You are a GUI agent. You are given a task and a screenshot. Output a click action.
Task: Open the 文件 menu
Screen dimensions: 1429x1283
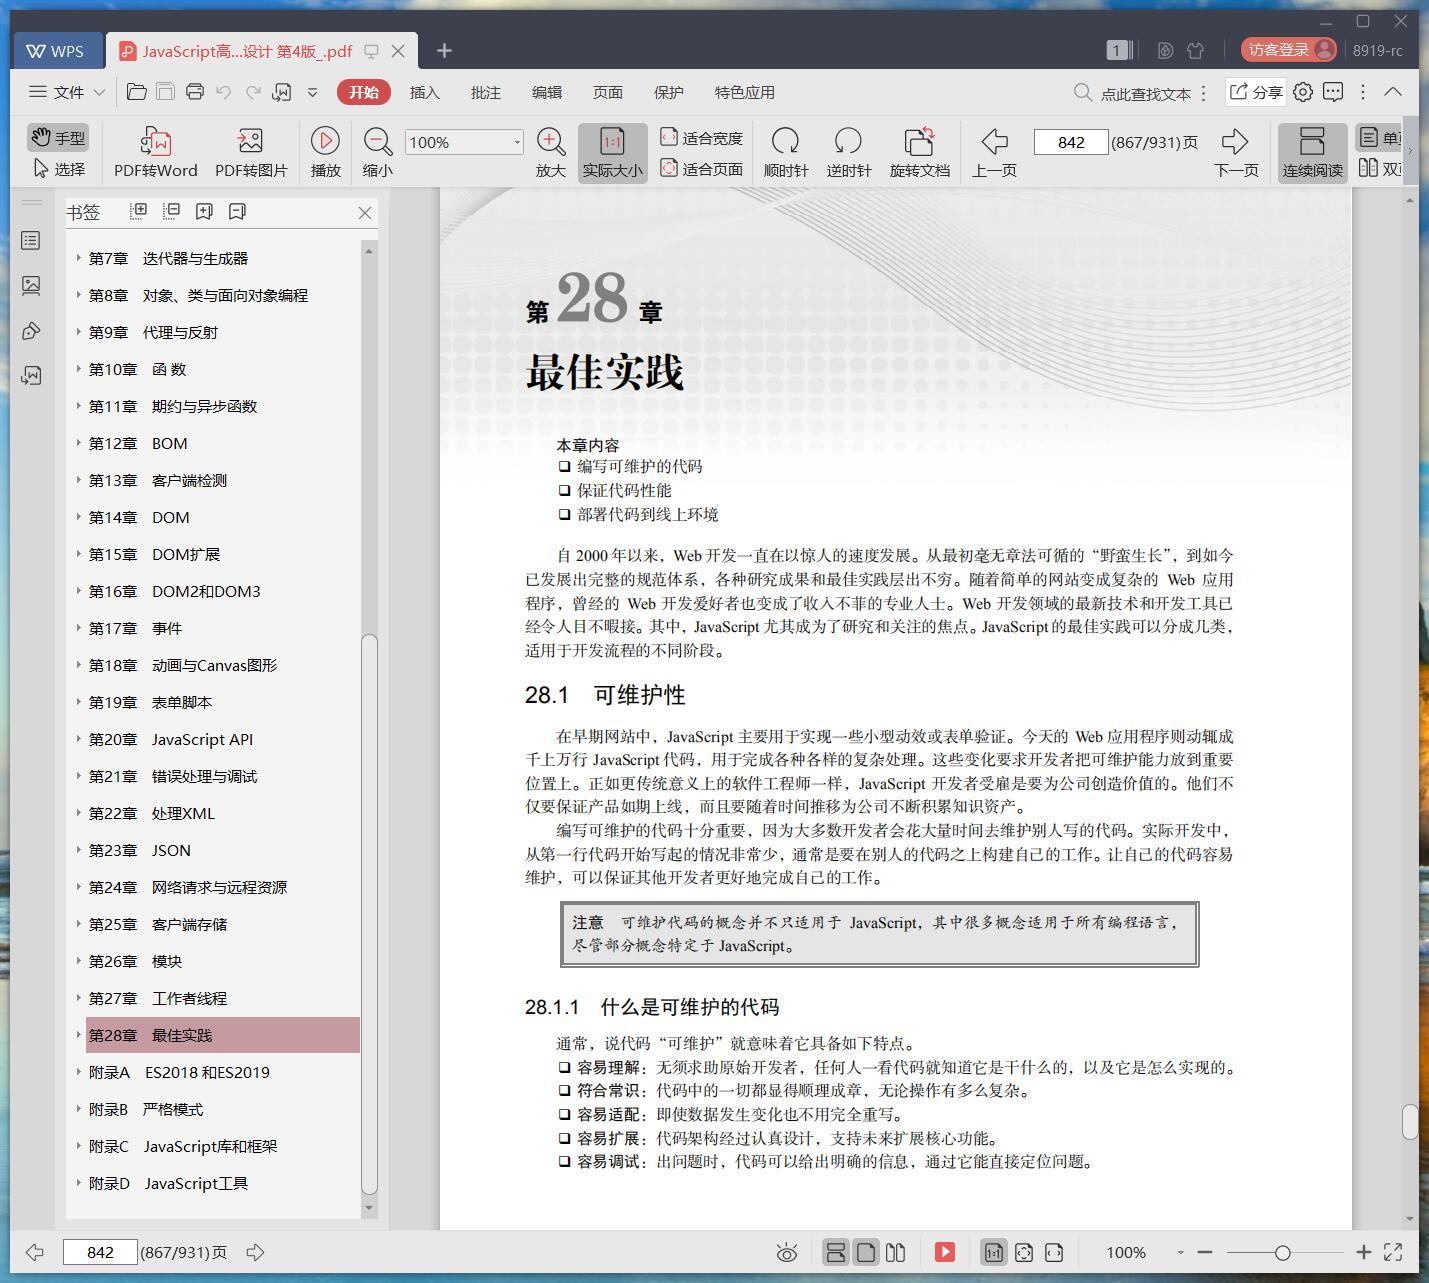66,92
